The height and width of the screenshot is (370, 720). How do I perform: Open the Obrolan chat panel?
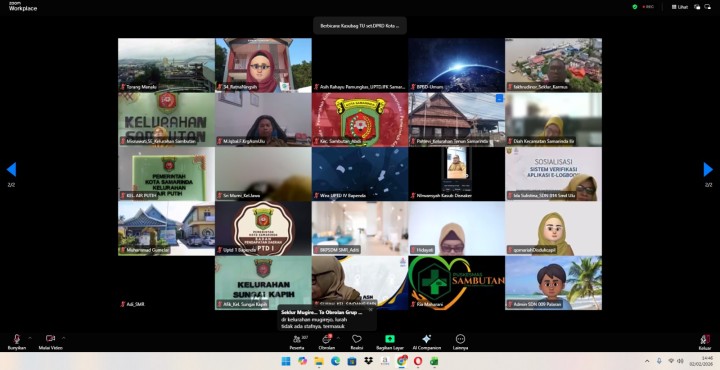click(326, 342)
